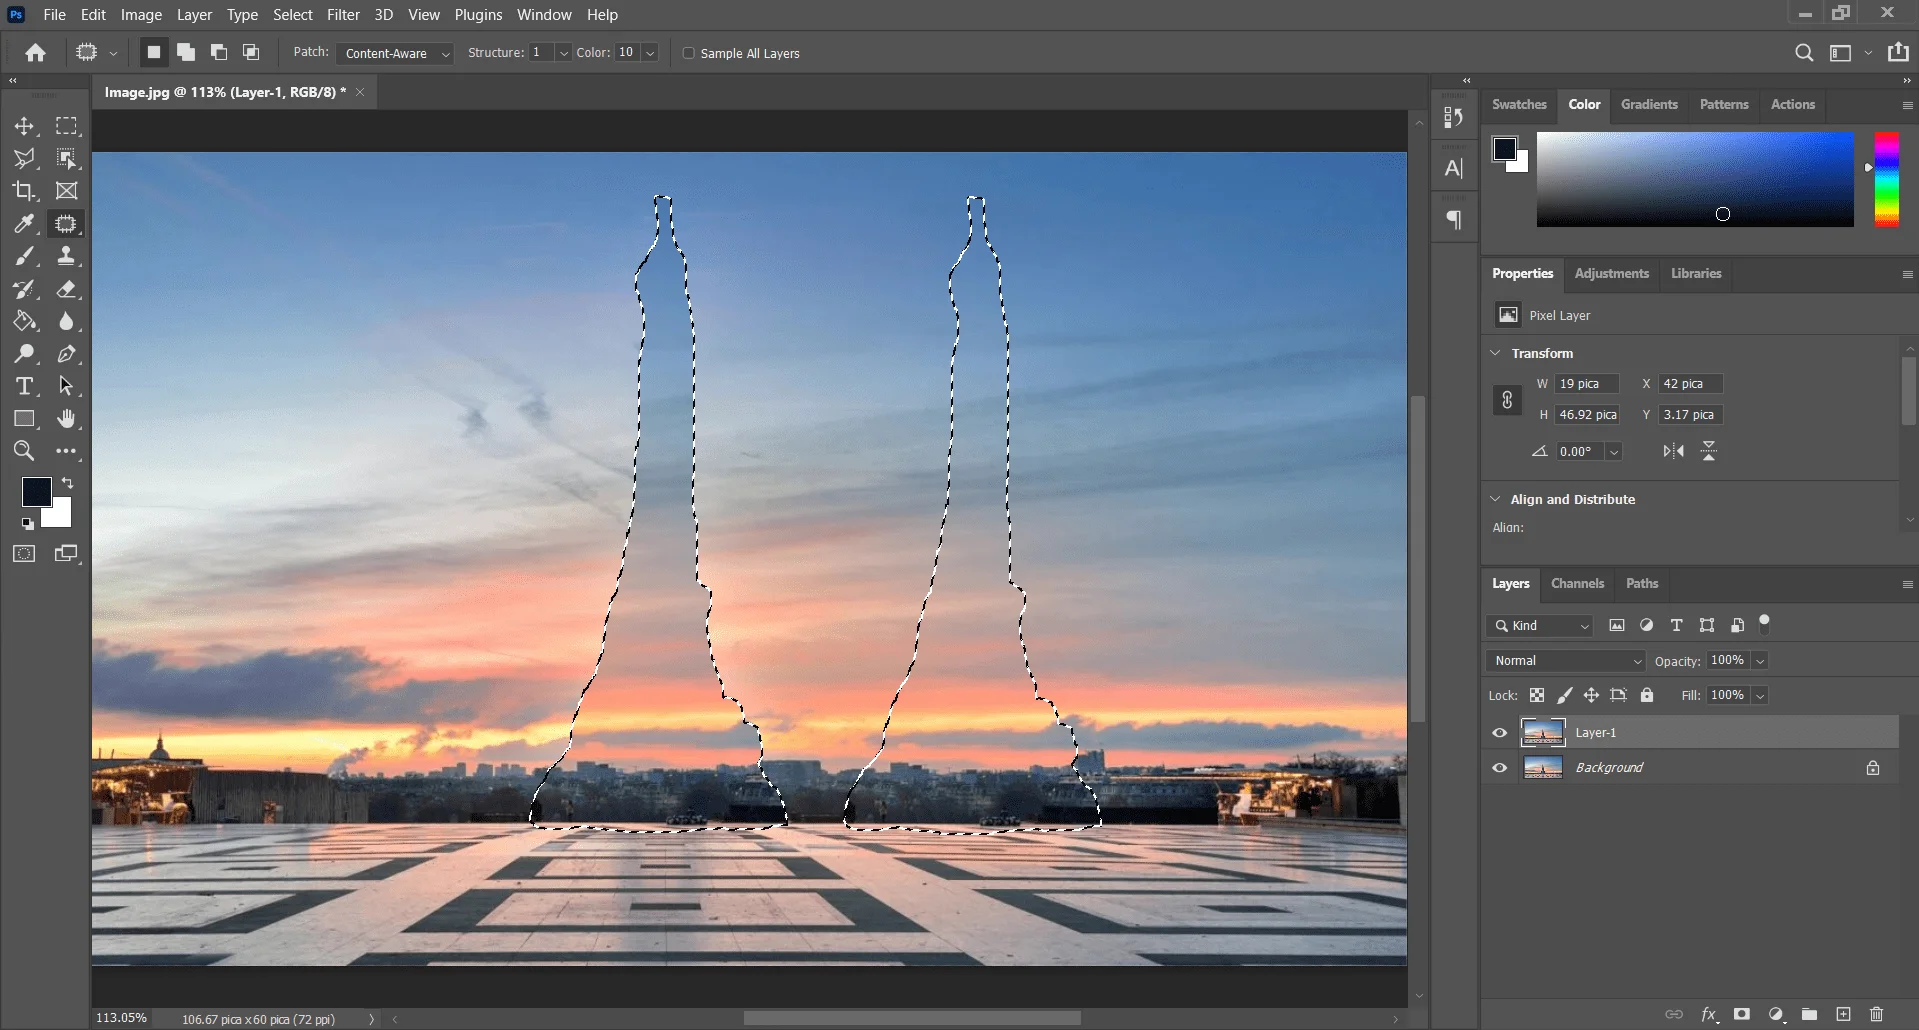Toggle Lock all padlock icon
The height and width of the screenshot is (1030, 1919).
[x=1647, y=695]
